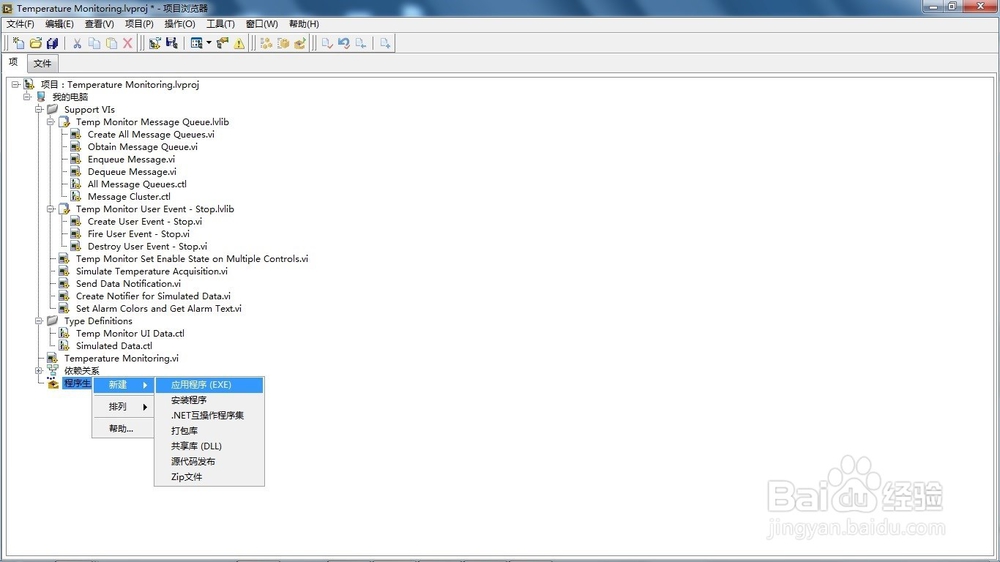
Task: Click the New Project toolbar icon
Action: (18, 43)
